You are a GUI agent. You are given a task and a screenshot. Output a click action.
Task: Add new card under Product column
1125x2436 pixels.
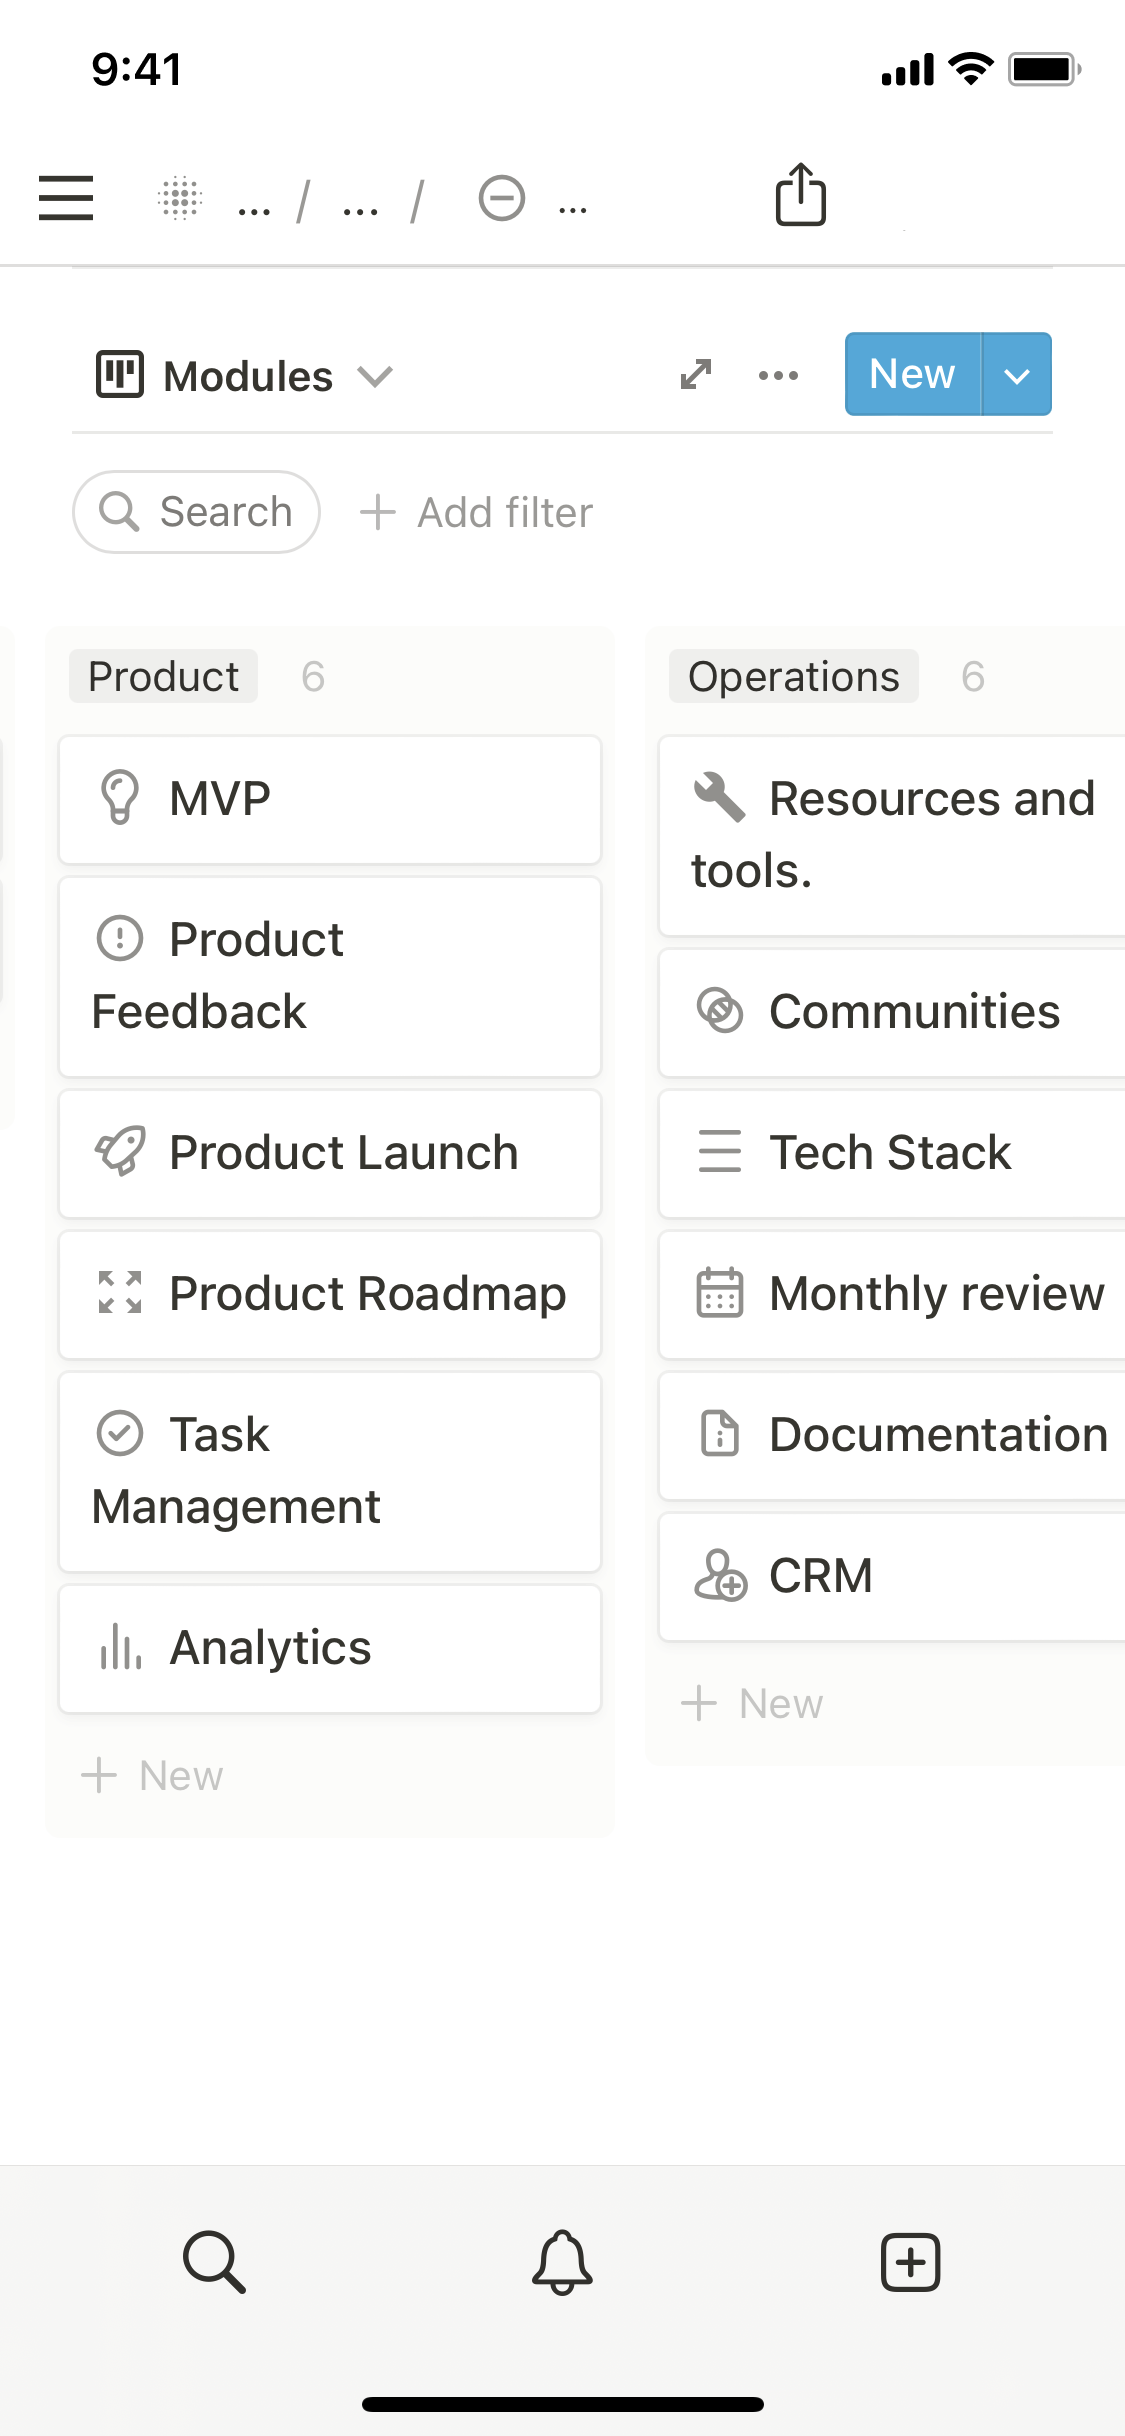pyautogui.click(x=153, y=1776)
